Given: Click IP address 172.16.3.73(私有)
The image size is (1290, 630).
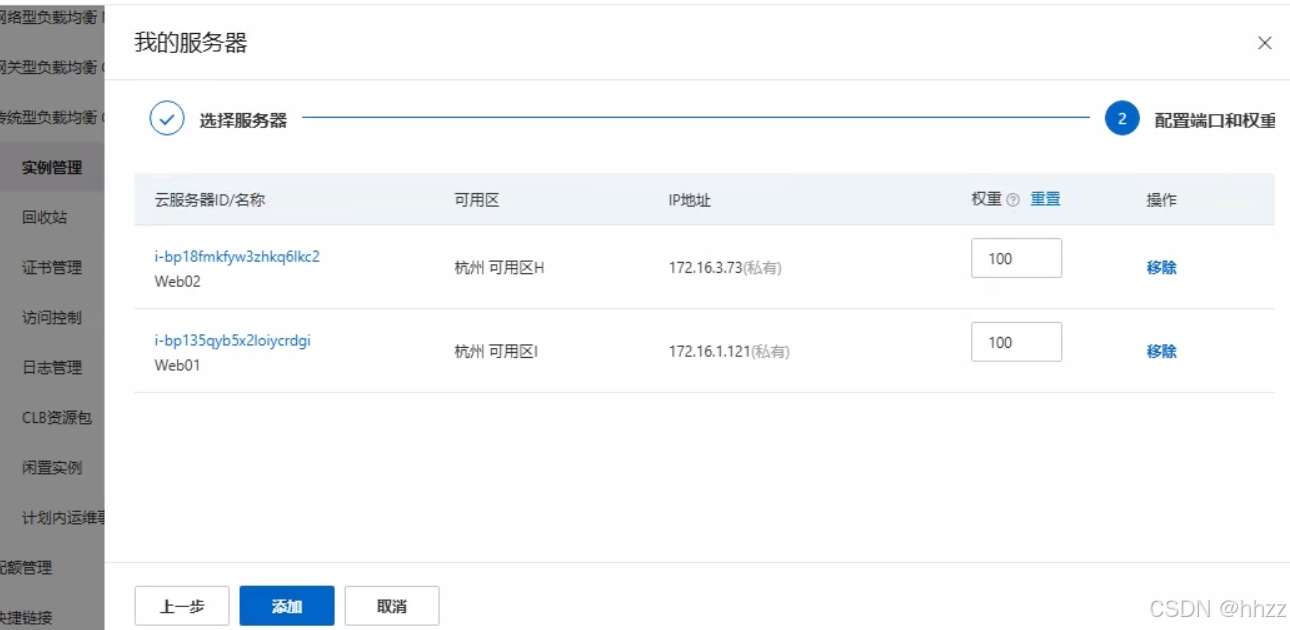Looking at the screenshot, I should (725, 267).
